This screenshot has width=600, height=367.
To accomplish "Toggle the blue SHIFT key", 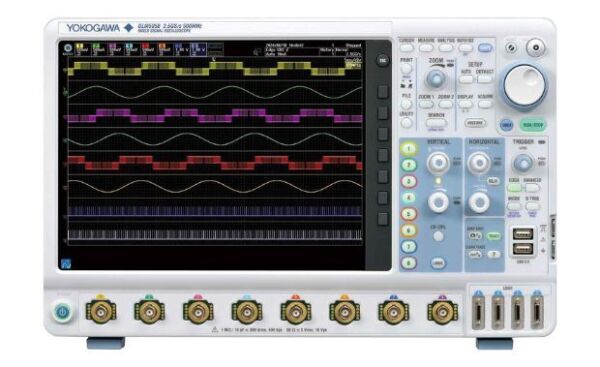I will [x=485, y=48].
